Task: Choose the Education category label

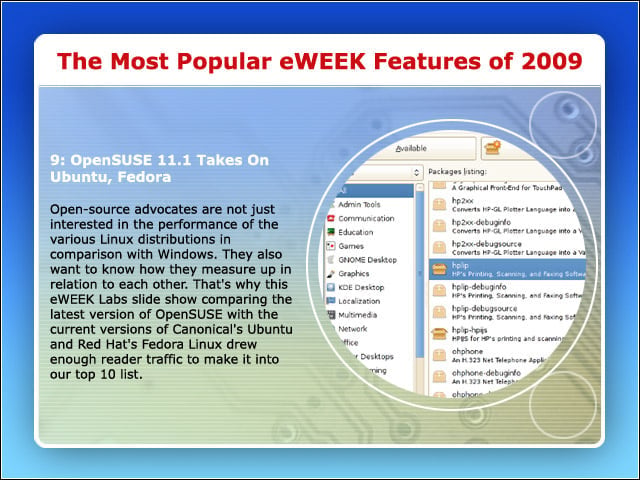Action: coord(356,232)
